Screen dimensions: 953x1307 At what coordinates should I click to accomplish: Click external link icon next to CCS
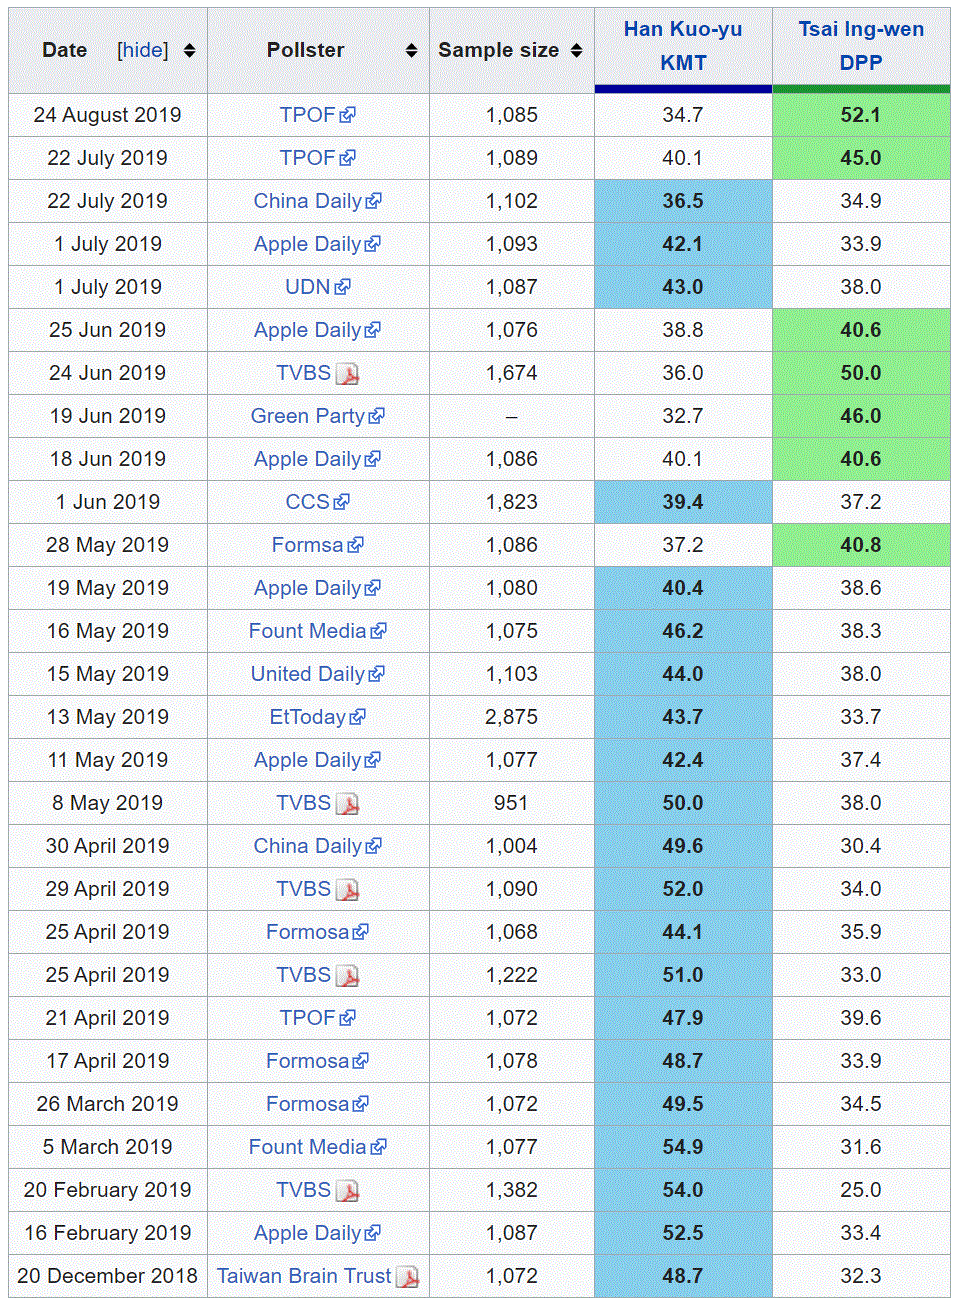342,502
